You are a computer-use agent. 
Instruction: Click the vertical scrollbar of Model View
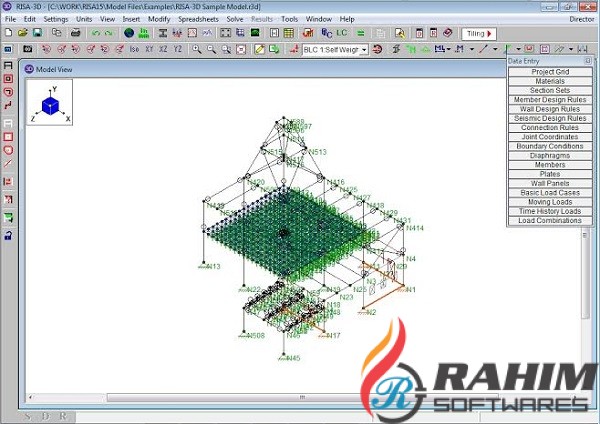pos(585,274)
